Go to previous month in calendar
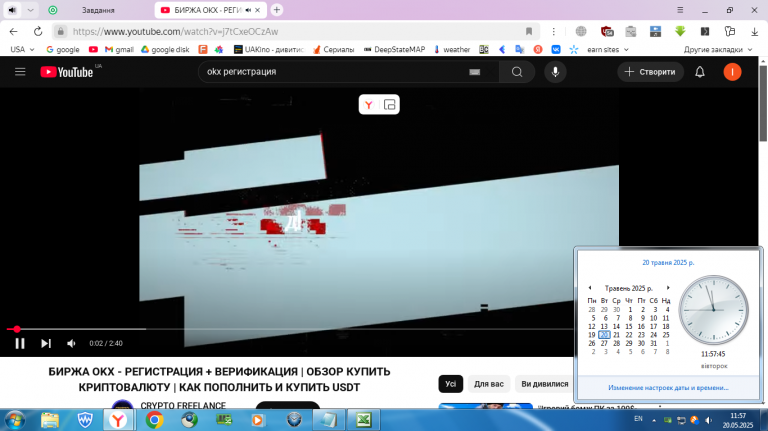Screen dimensions: 768x431 click(590, 288)
